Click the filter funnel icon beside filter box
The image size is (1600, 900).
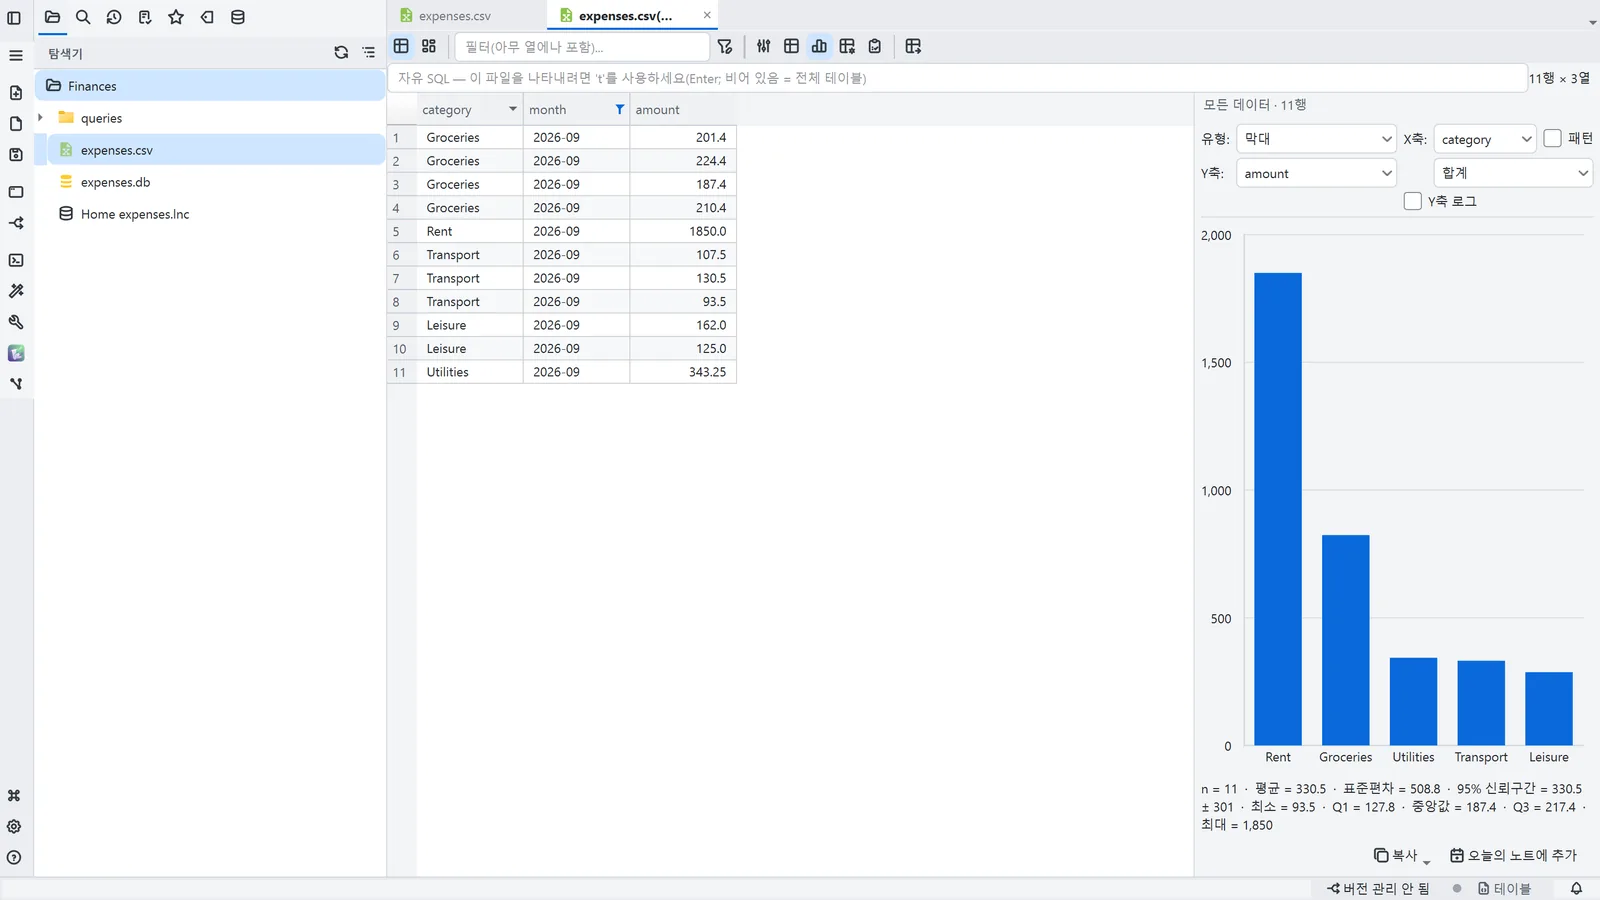[725, 46]
